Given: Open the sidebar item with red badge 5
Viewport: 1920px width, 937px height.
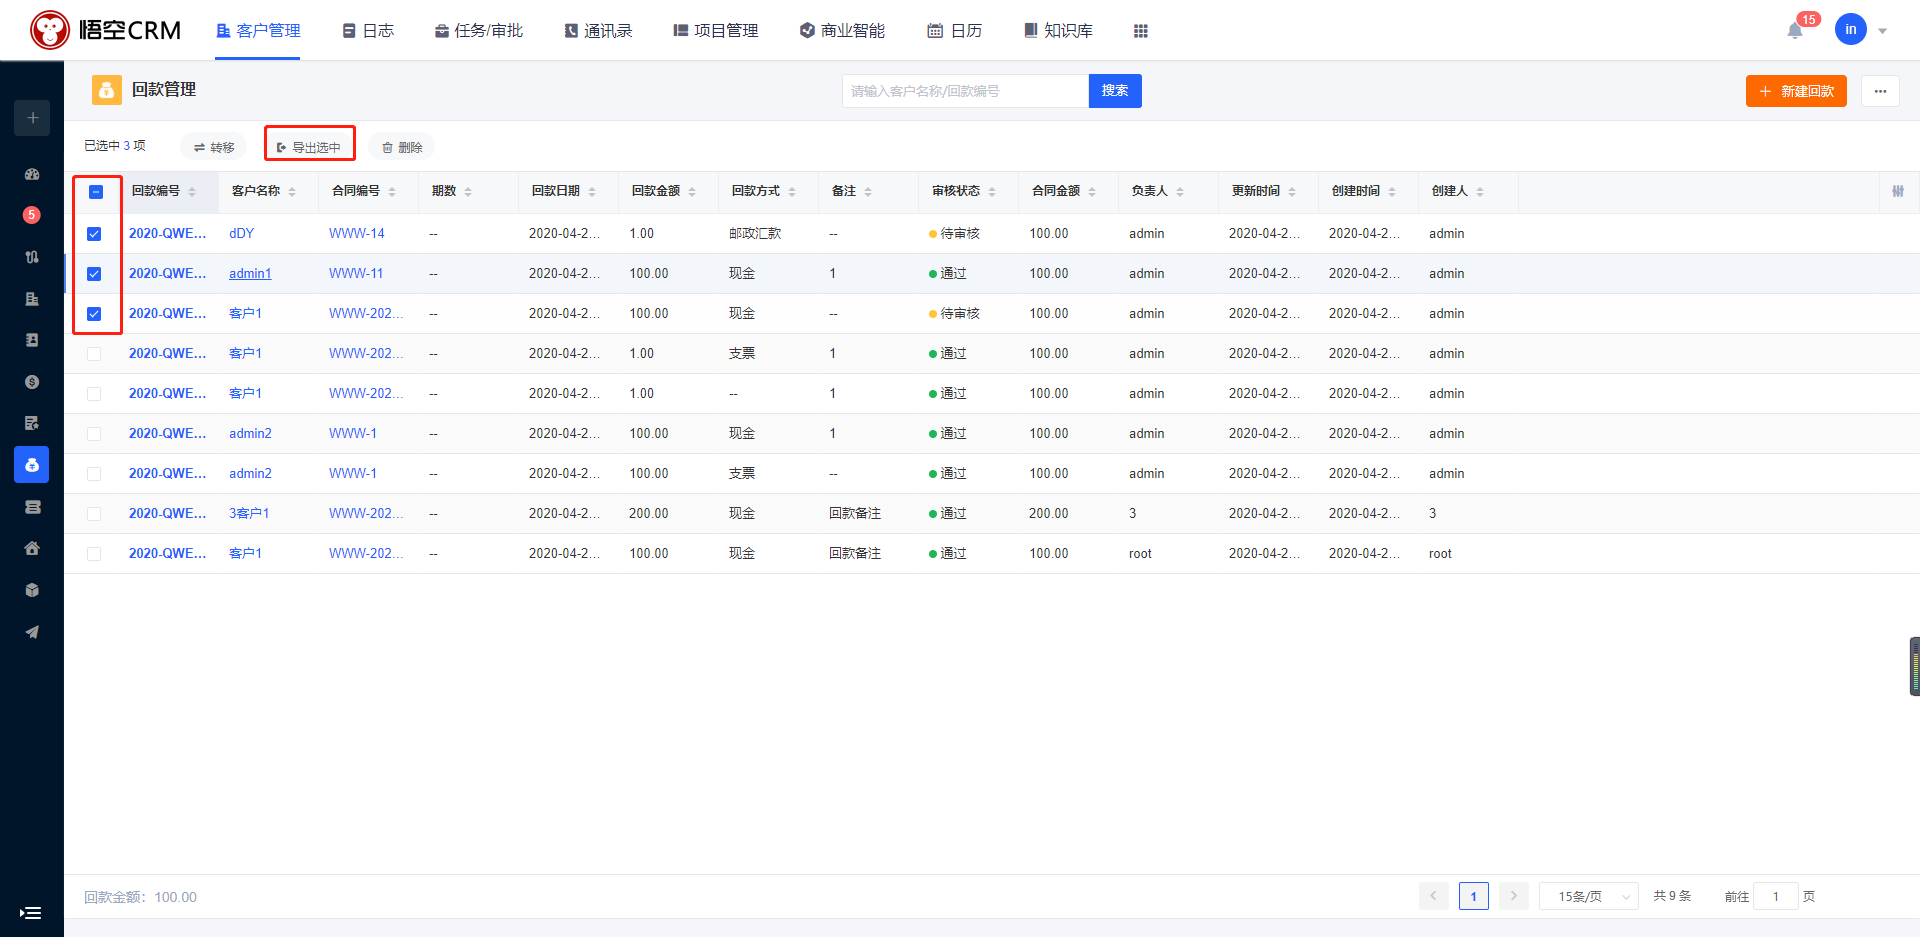Looking at the screenshot, I should pyautogui.click(x=32, y=215).
